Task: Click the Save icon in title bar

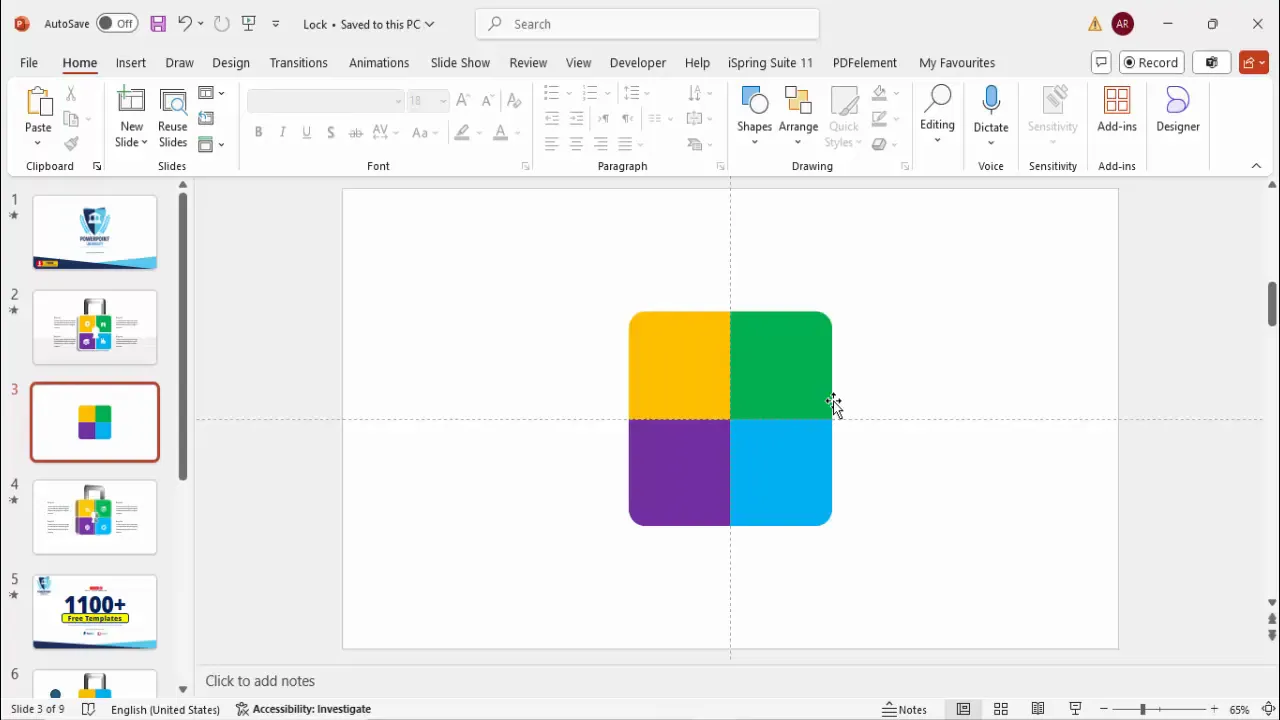Action: (x=158, y=23)
